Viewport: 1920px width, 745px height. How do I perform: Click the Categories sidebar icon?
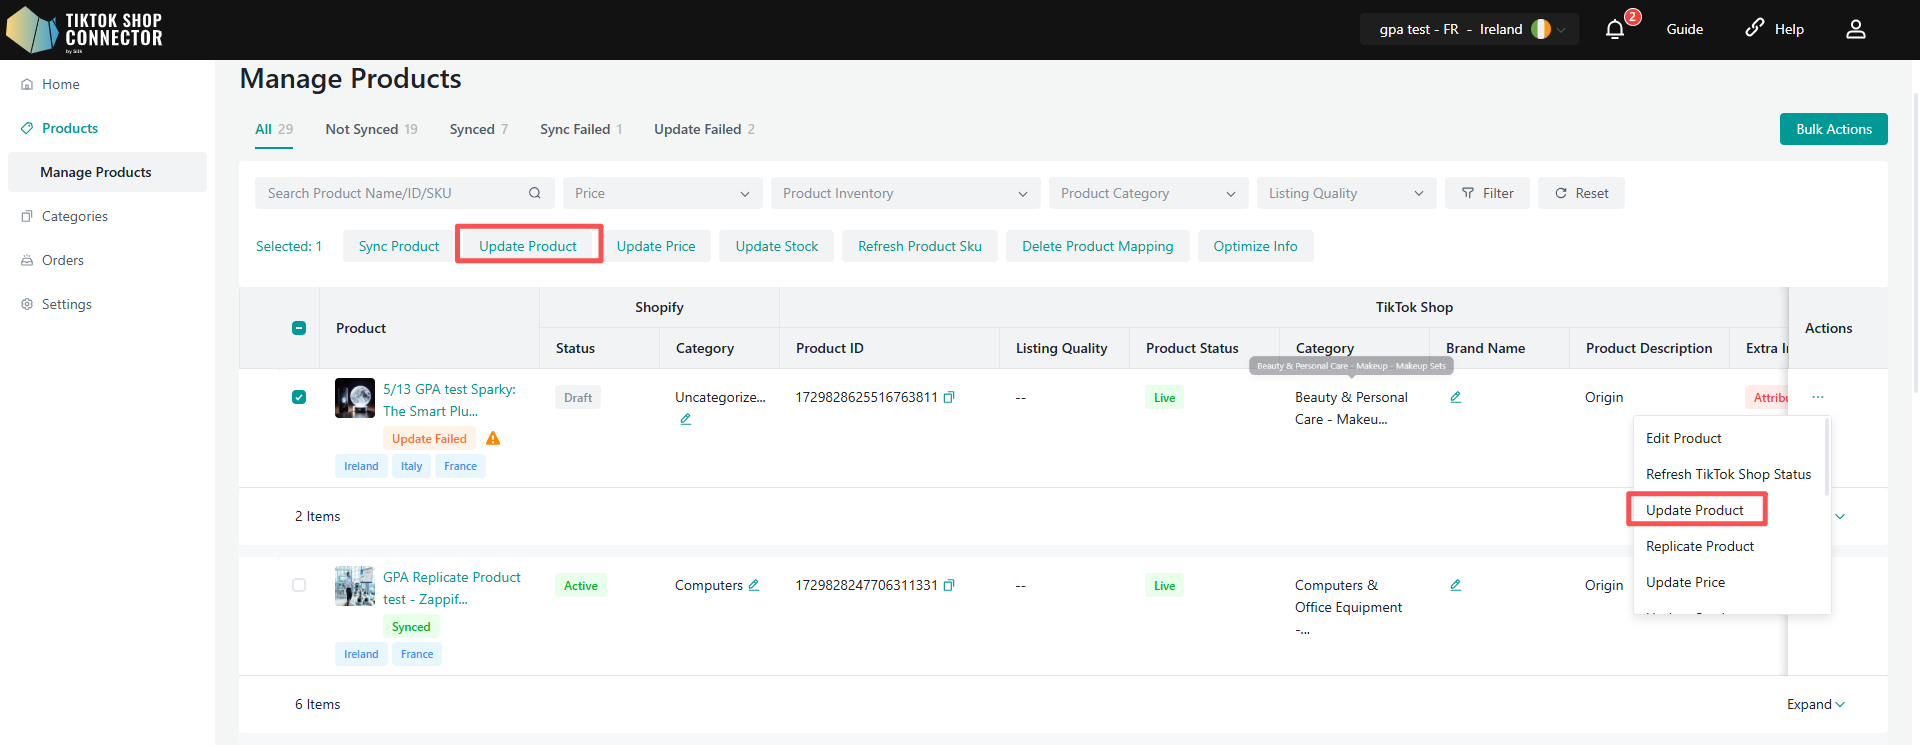click(x=27, y=216)
